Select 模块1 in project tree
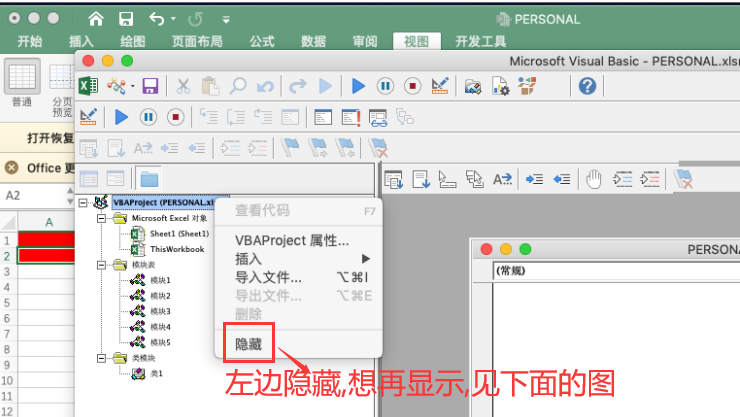740x417 pixels. [160, 280]
